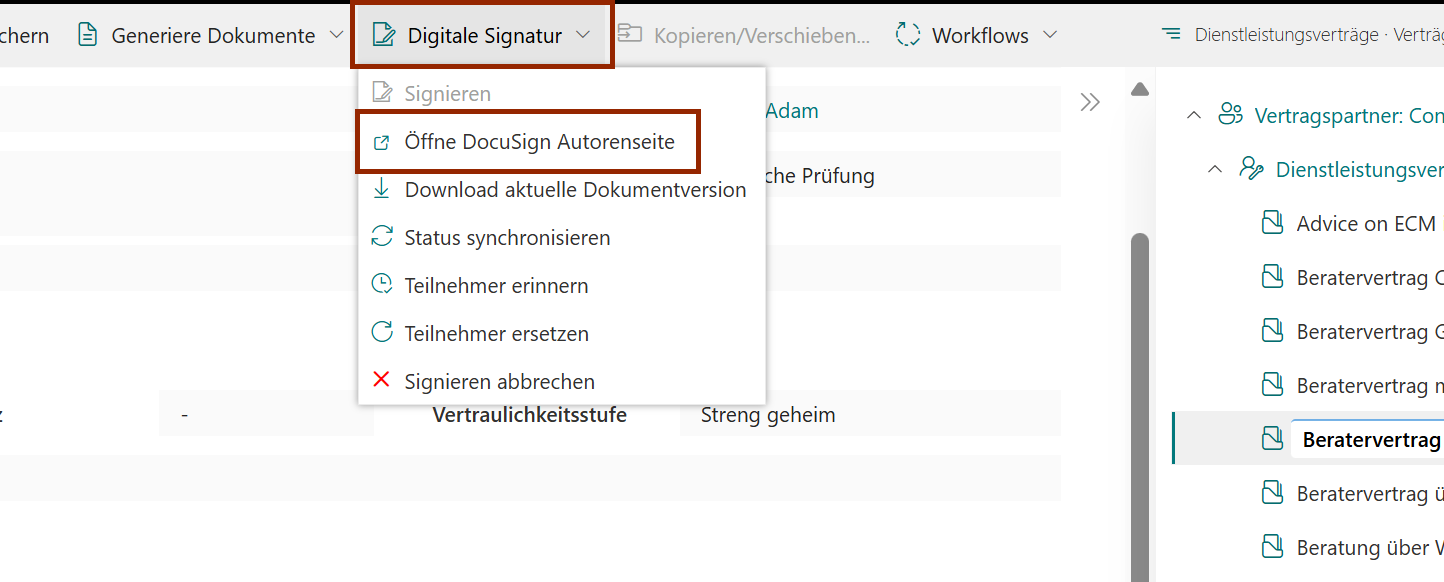Select the Beratung über document in tree
This screenshot has height=582, width=1444.
point(1369,548)
